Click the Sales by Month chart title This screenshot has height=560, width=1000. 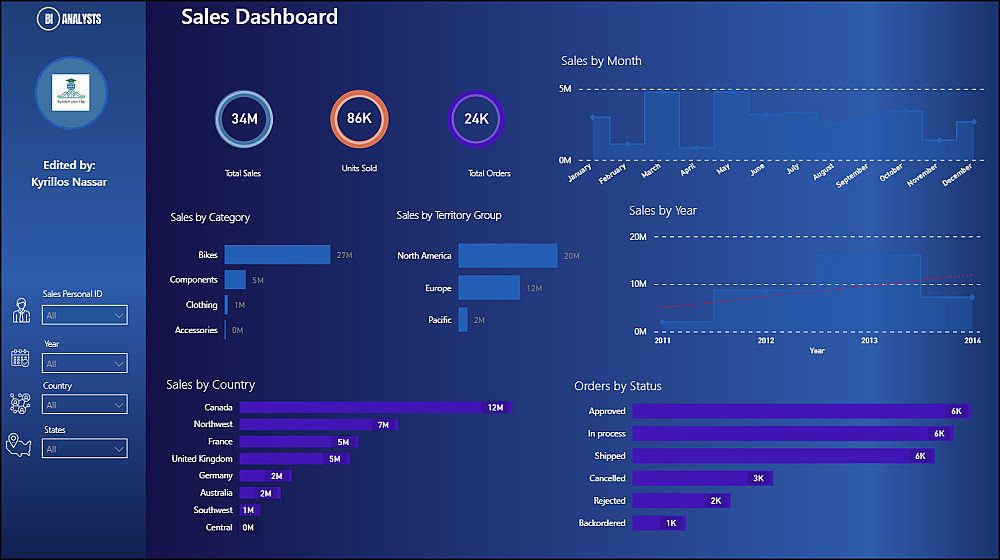point(601,61)
